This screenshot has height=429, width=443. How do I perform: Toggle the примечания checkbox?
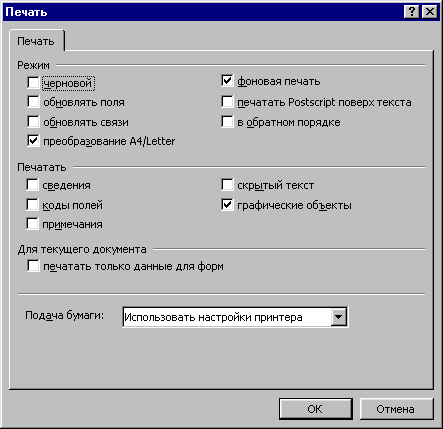tap(32, 224)
